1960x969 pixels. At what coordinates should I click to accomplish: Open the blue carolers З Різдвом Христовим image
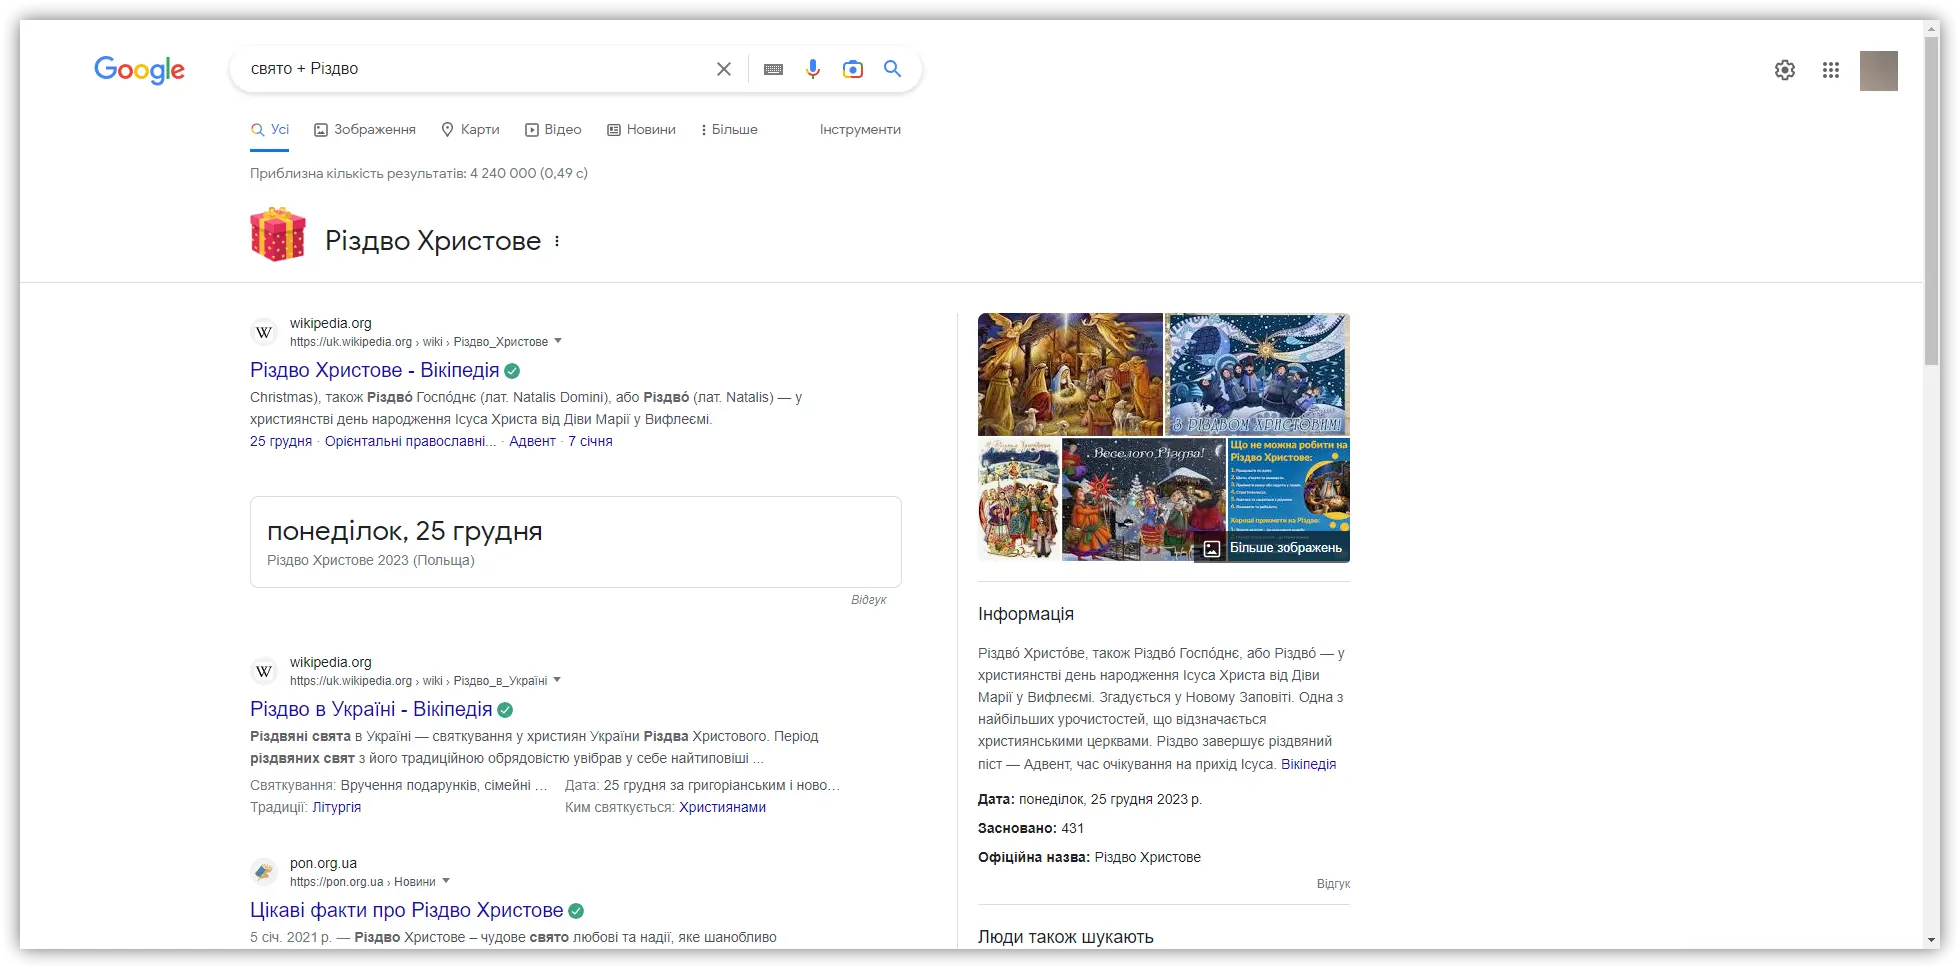pyautogui.click(x=1258, y=374)
